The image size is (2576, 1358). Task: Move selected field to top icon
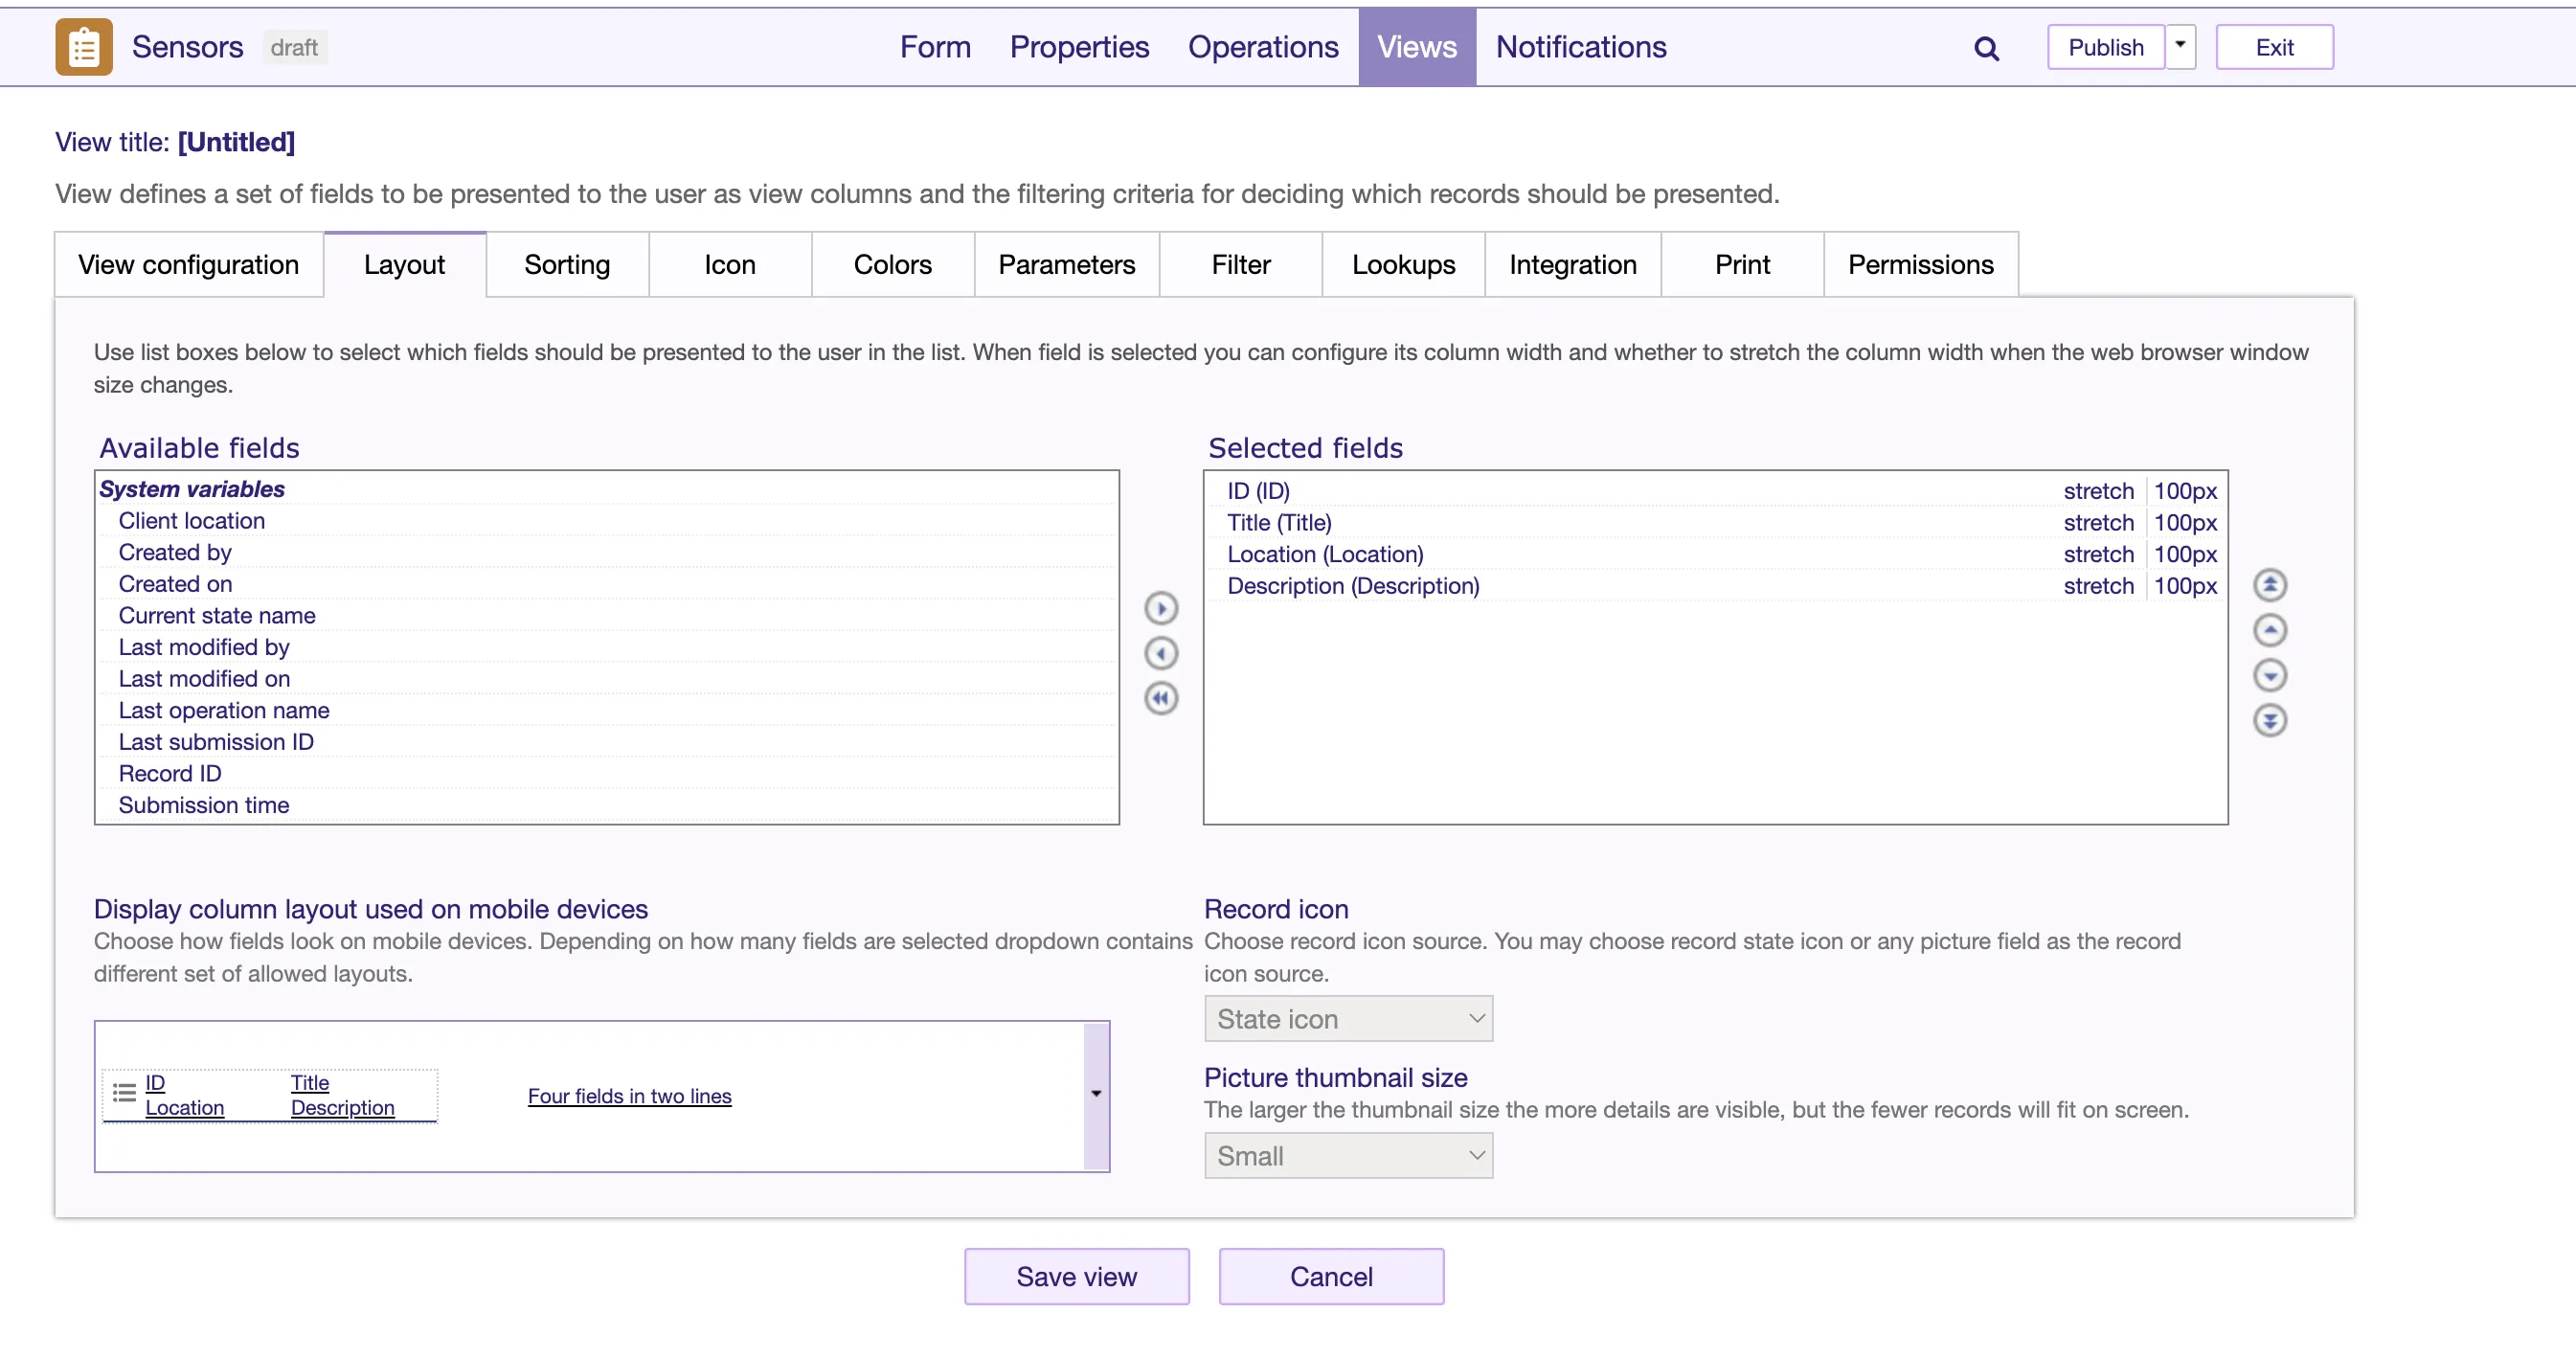[x=2269, y=585]
